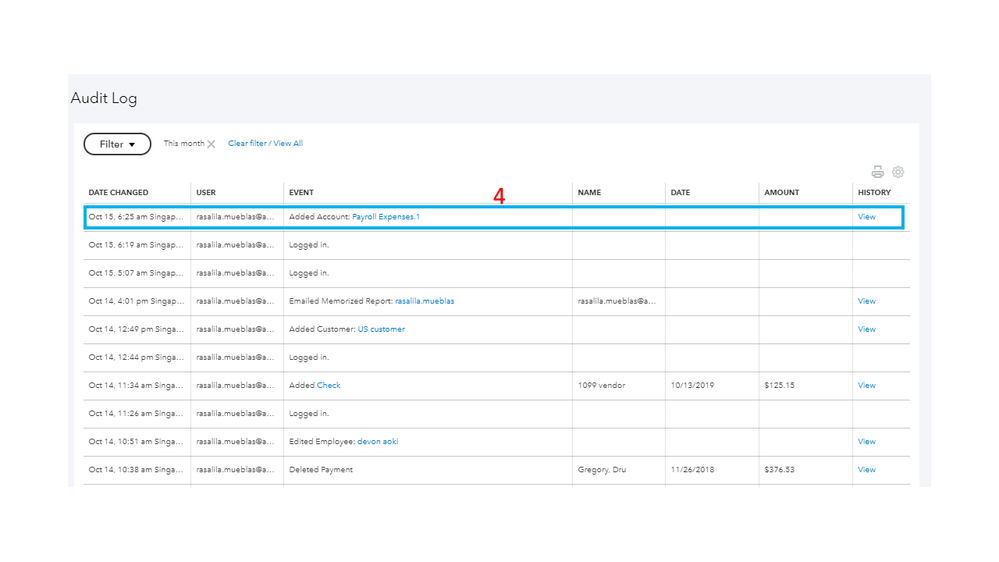Image resolution: width=999 pixels, height=562 pixels.
Task: Select the Audit Log page title
Action: [104, 98]
